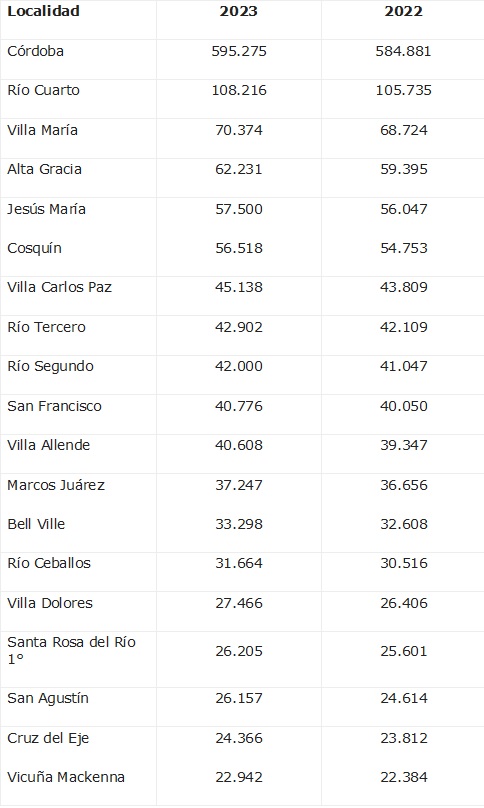This screenshot has width=484, height=808.
Task: Select Marcos Juárez 2022 value 36.656
Action: pos(404,485)
